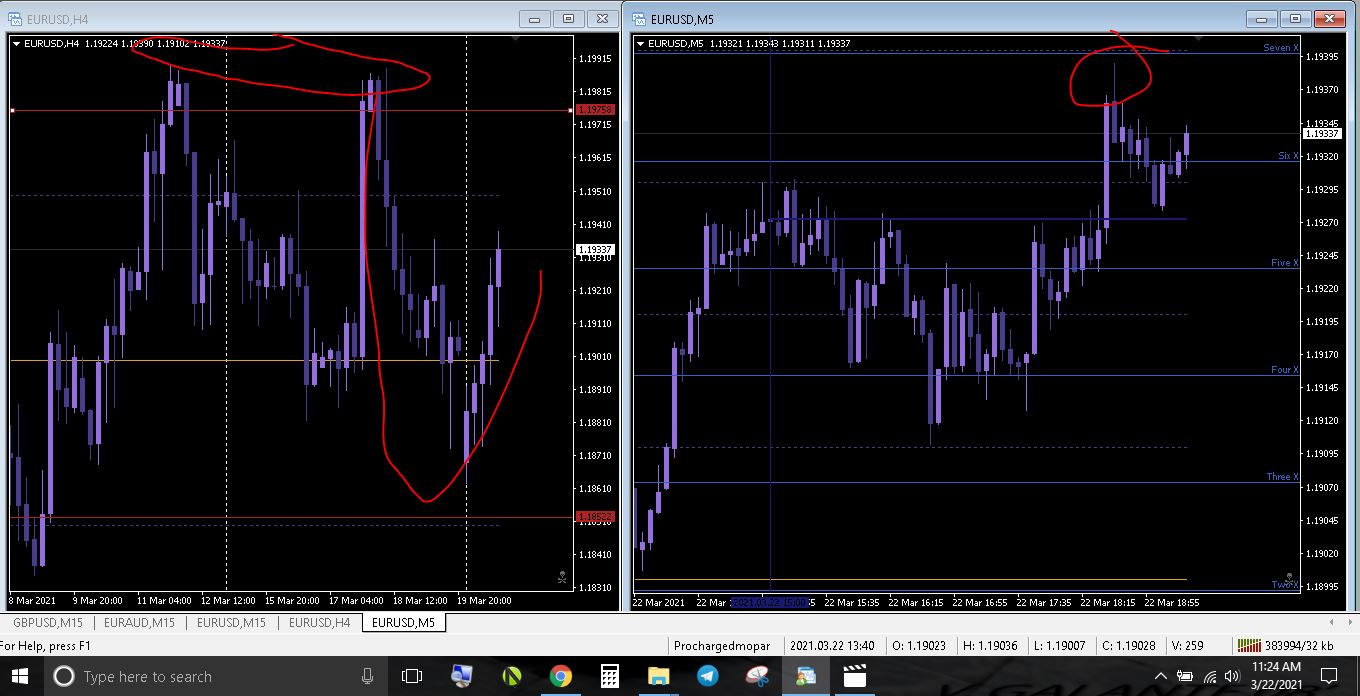Show hidden system tray icons
This screenshot has height=696, width=1360.
point(1161,677)
